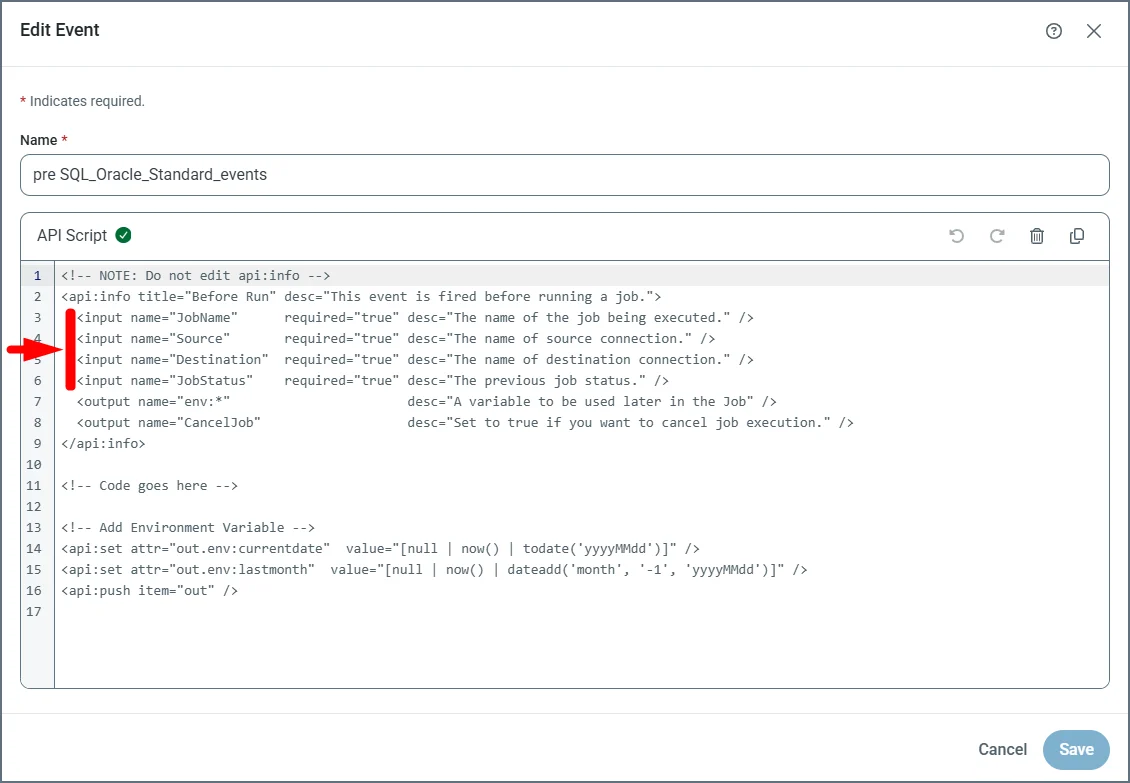Select line number 10 in gutter
Screen dimensions: 1130x783
pos(34,464)
